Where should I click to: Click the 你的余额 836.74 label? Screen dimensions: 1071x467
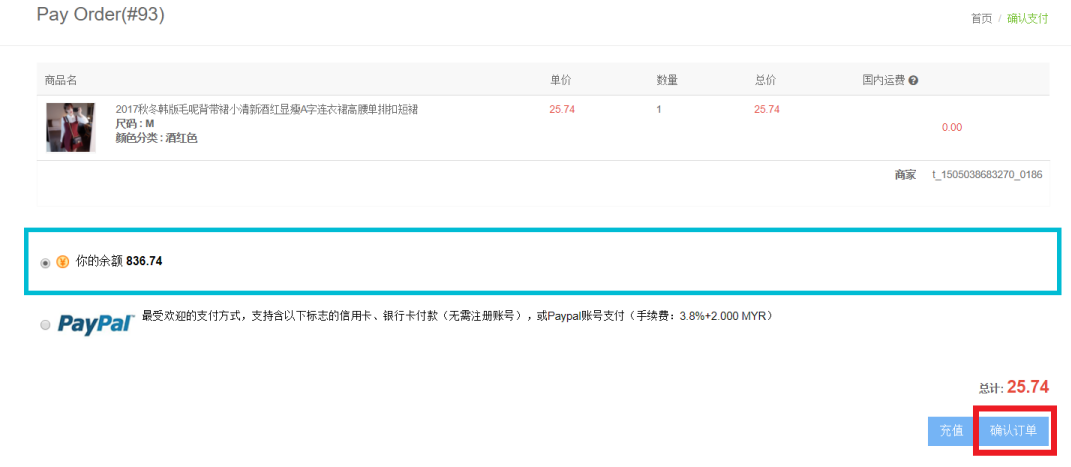click(119, 261)
